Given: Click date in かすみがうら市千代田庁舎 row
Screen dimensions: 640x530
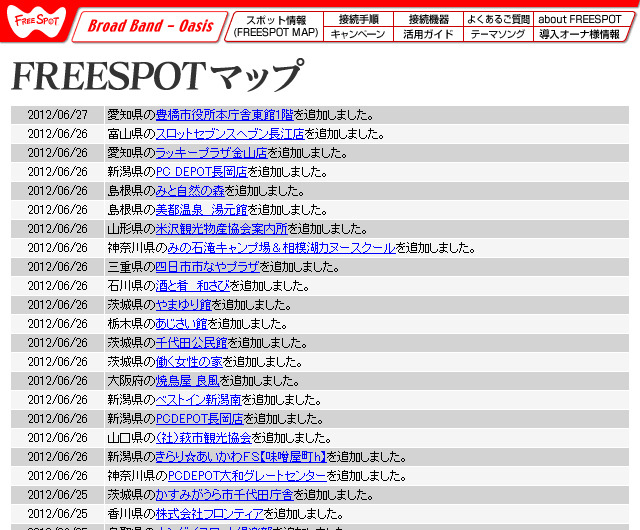Looking at the screenshot, I should coord(58,495).
